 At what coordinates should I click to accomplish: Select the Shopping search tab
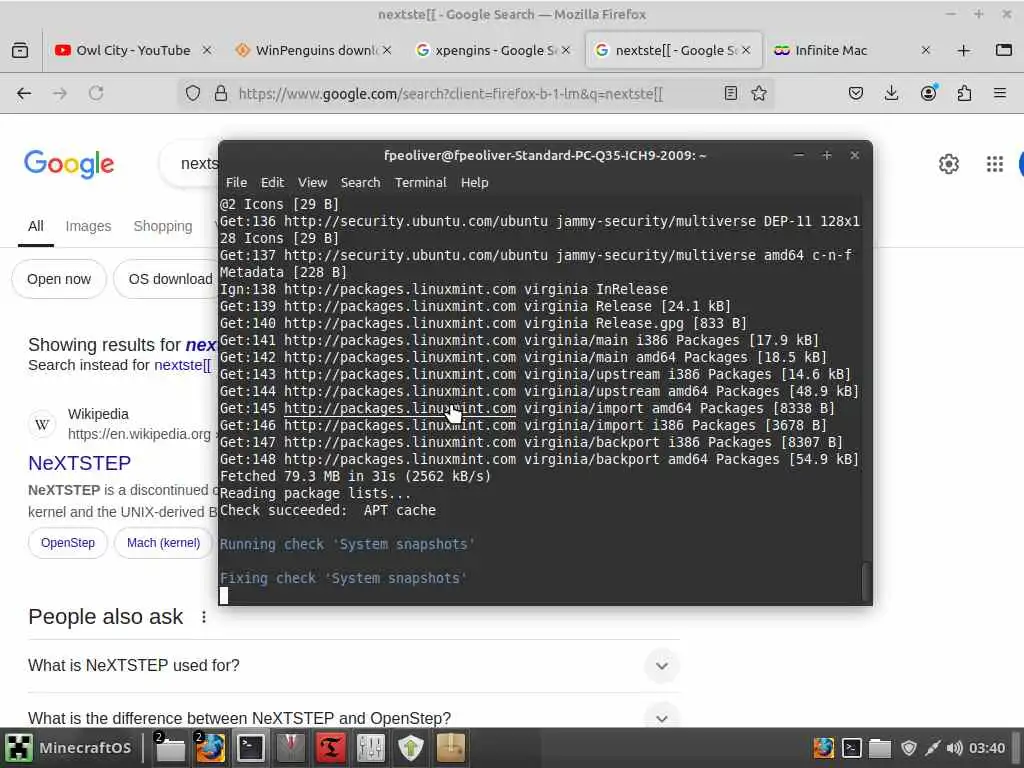163,226
